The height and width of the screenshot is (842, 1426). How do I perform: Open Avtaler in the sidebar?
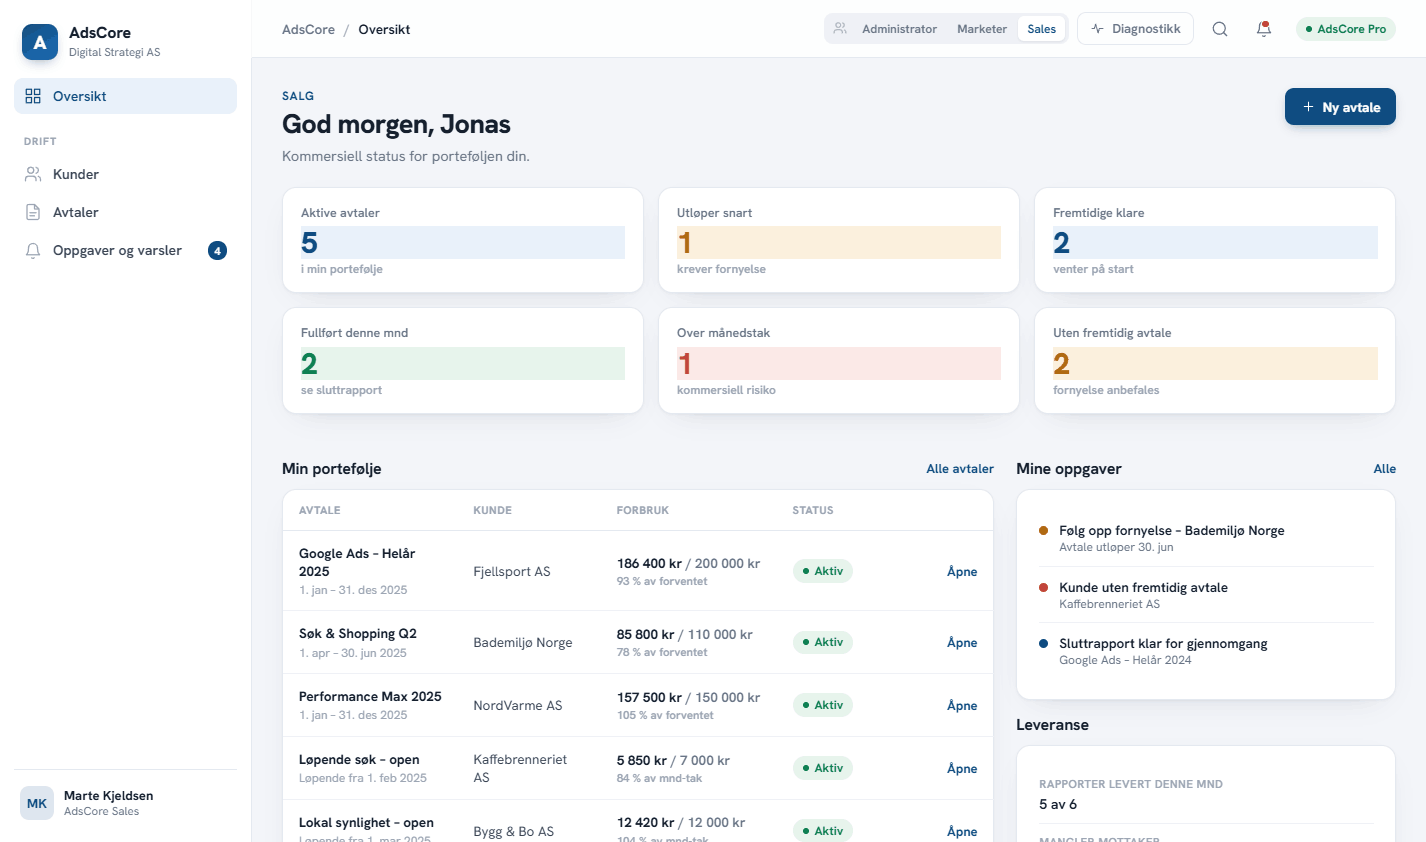point(125,212)
